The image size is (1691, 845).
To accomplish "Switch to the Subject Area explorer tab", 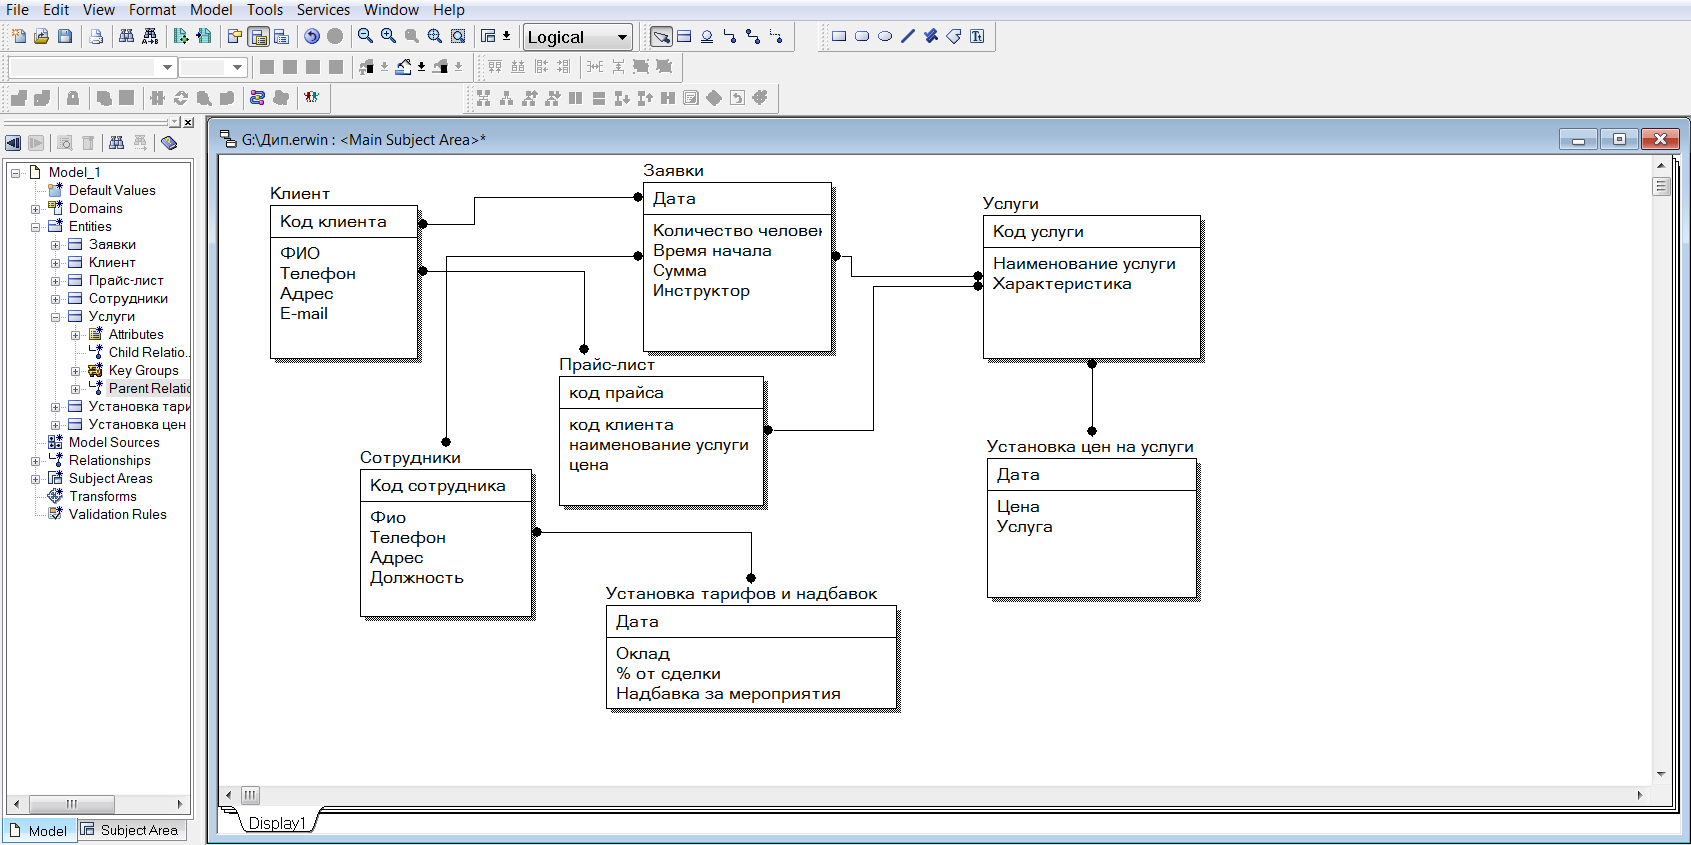I will pyautogui.click(x=130, y=830).
